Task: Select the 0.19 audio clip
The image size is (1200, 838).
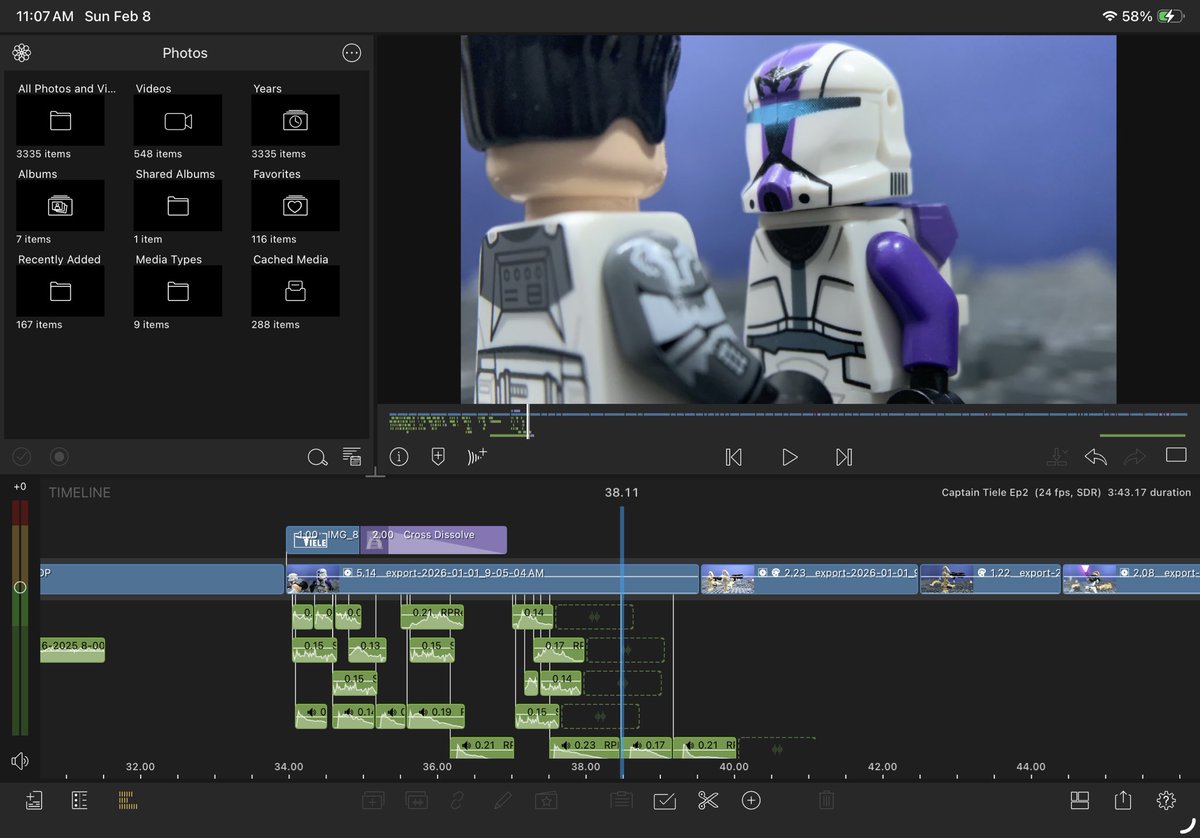Action: (436, 716)
